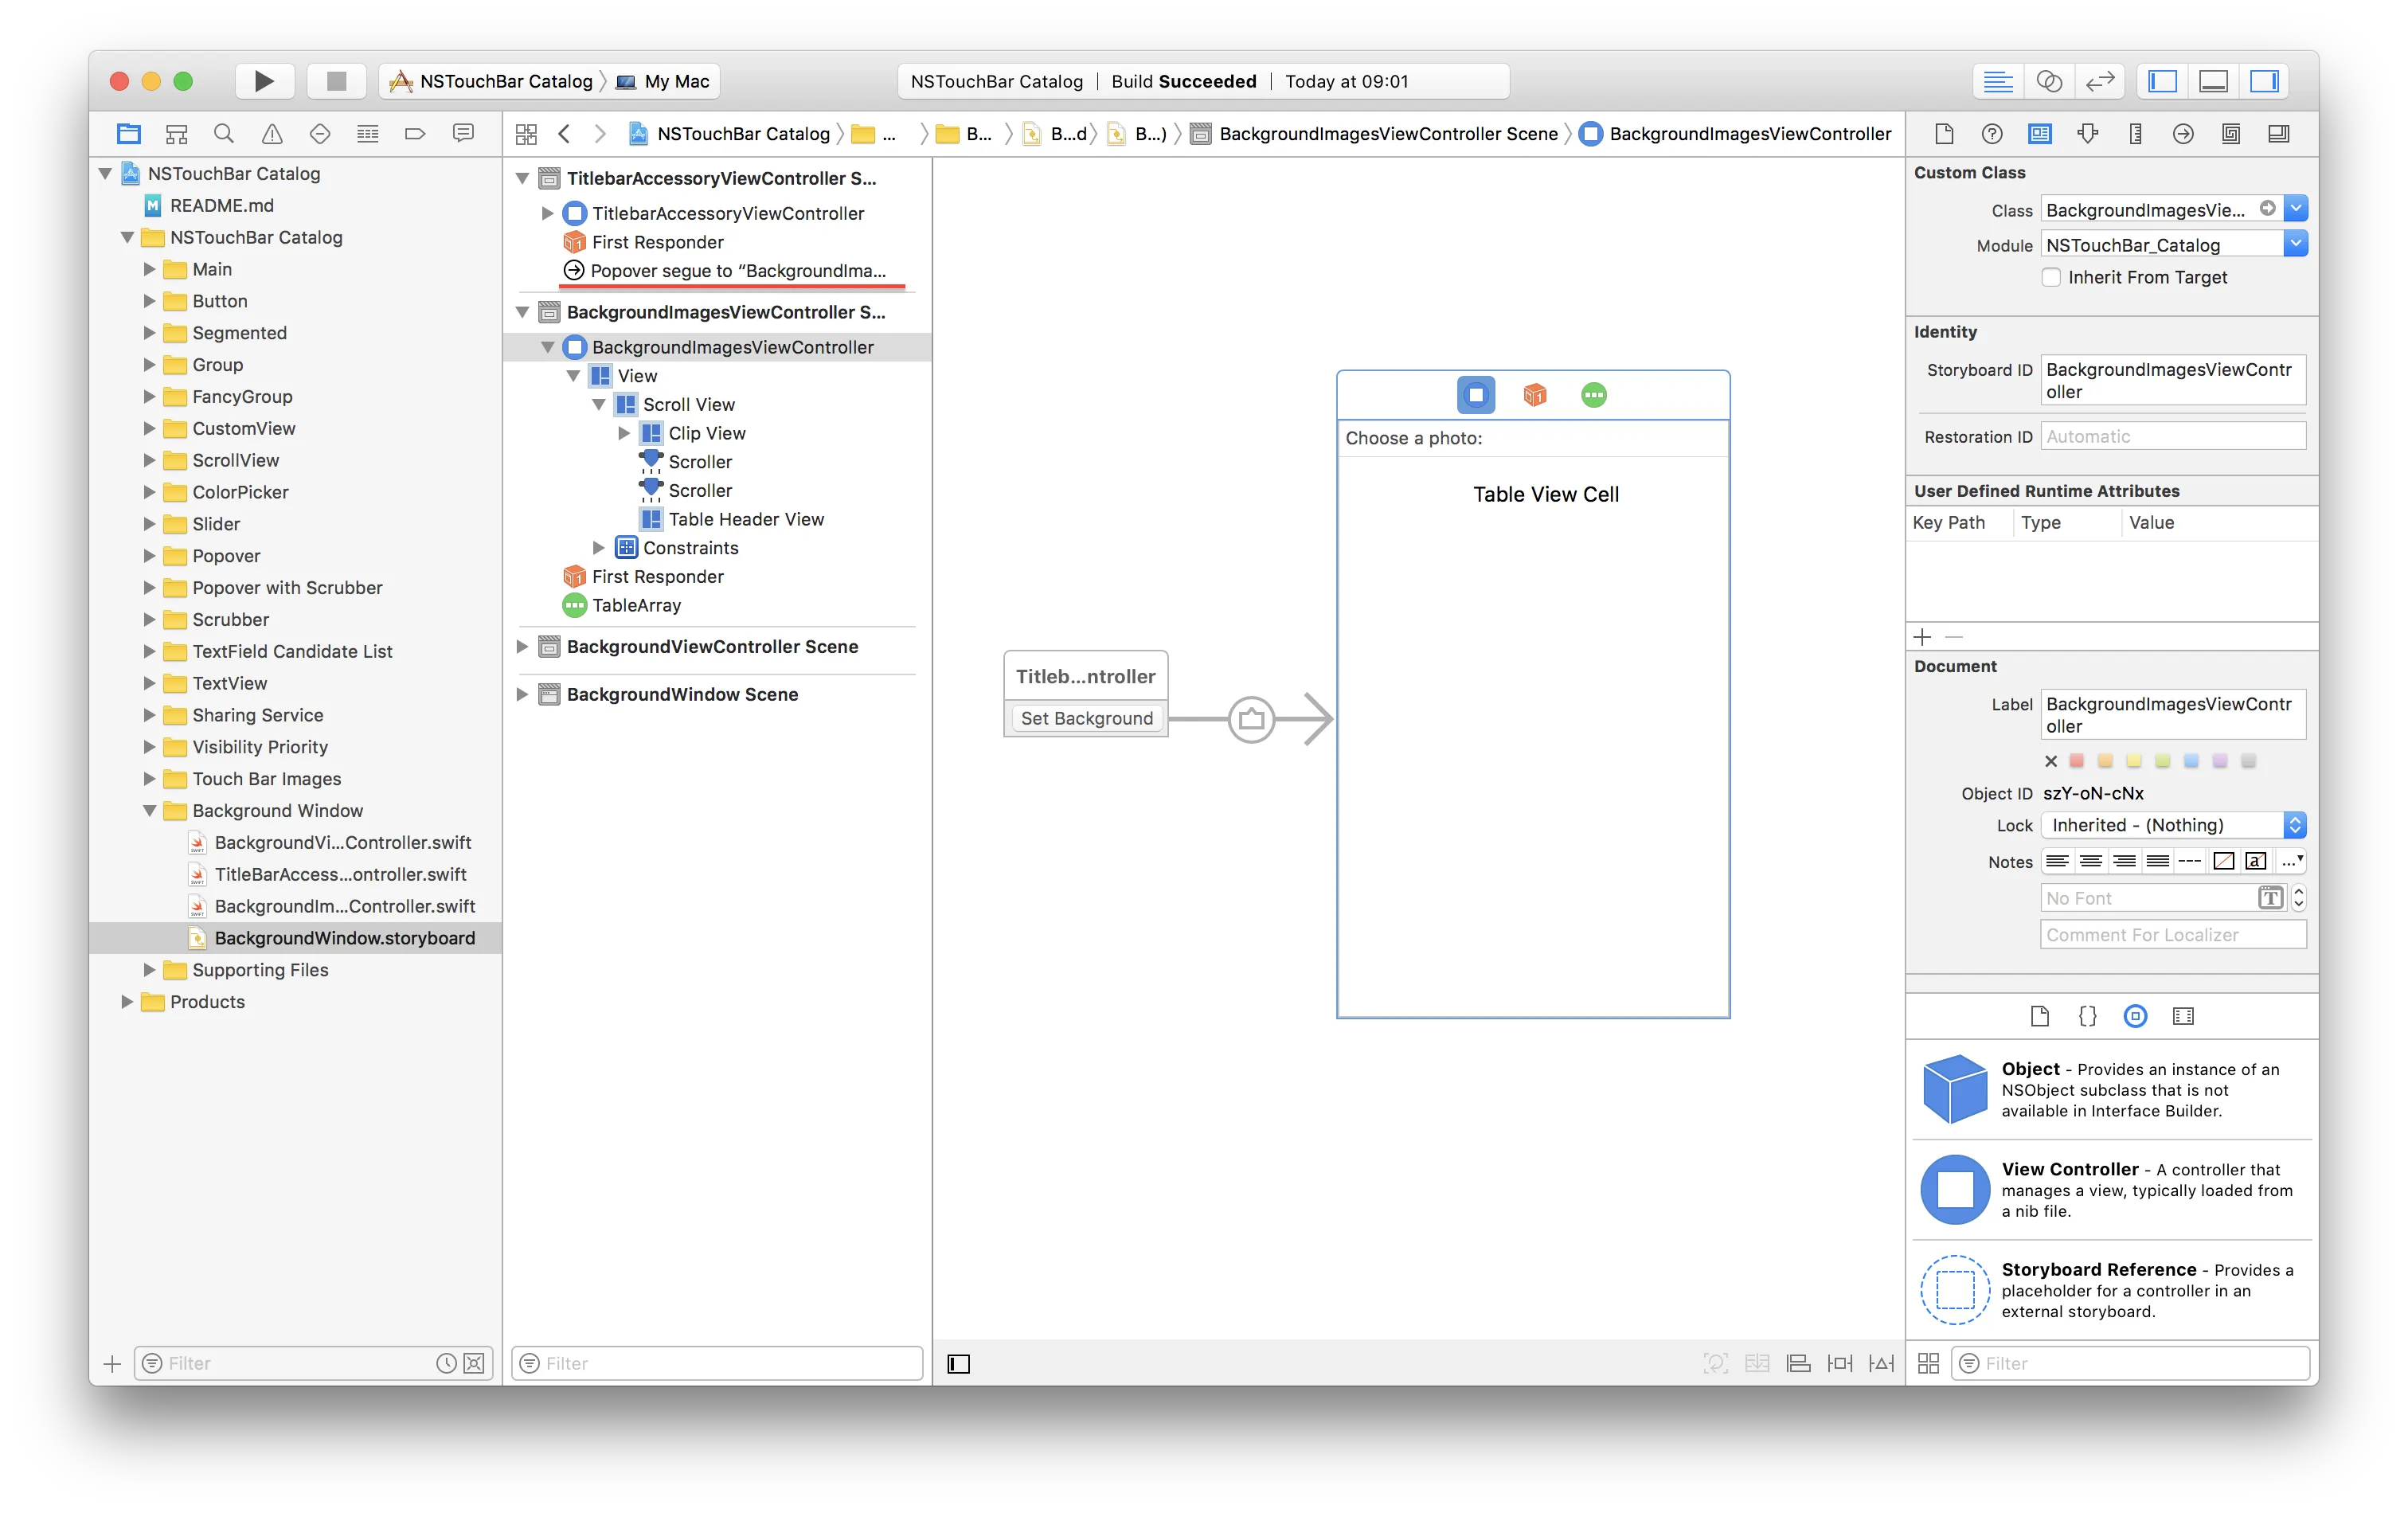This screenshot has height=1513, width=2408.
Task: Open the Assistant editor
Action: click(x=2049, y=81)
